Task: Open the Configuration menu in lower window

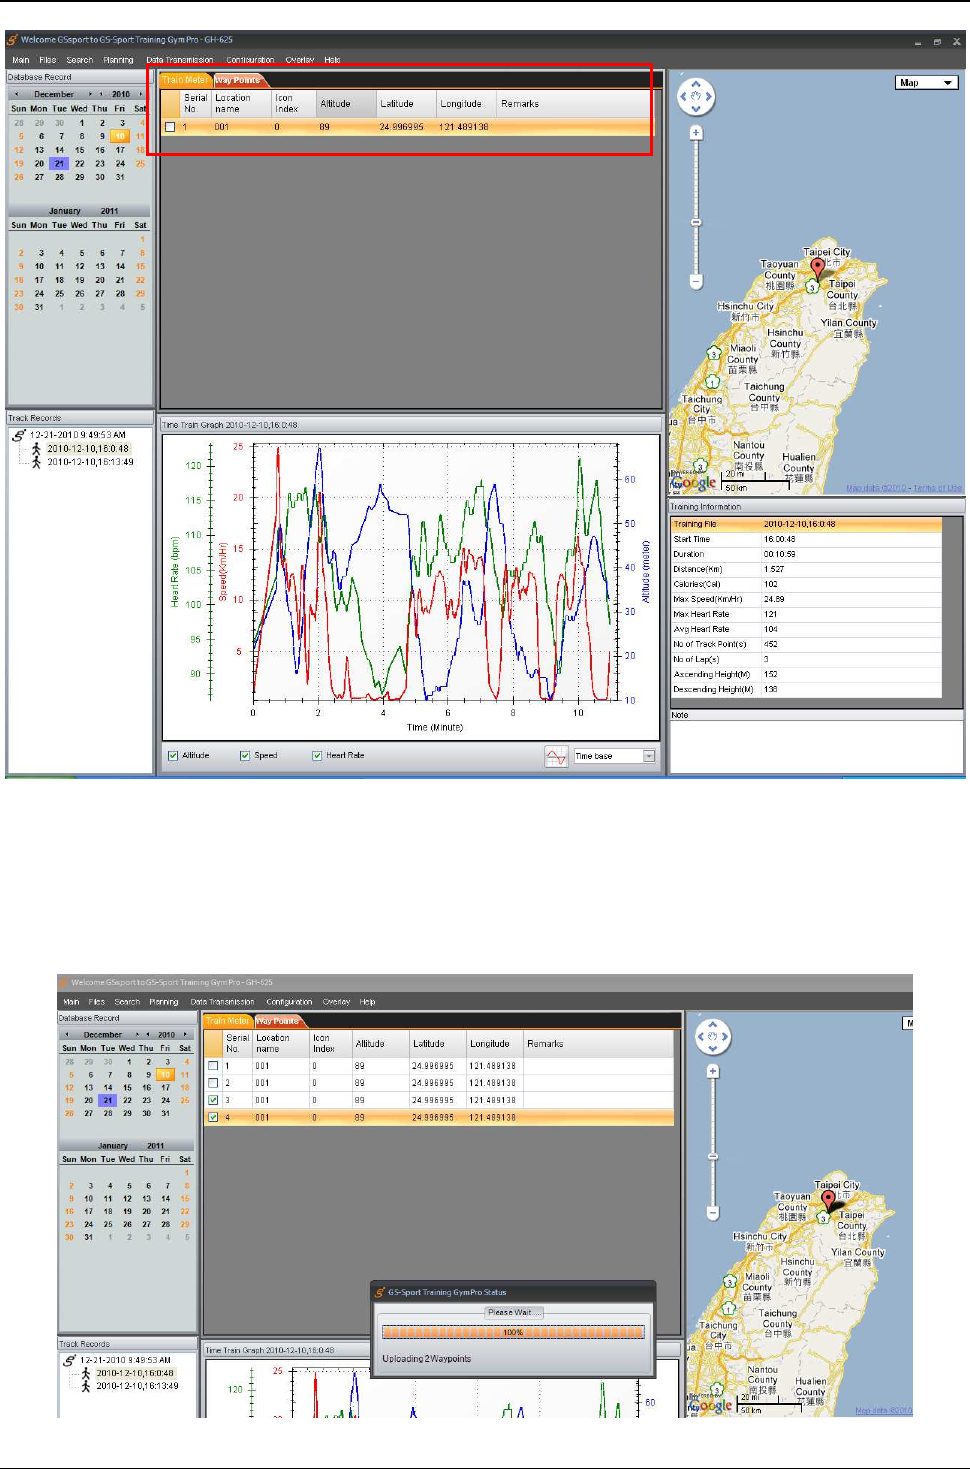Action: click(x=289, y=1002)
